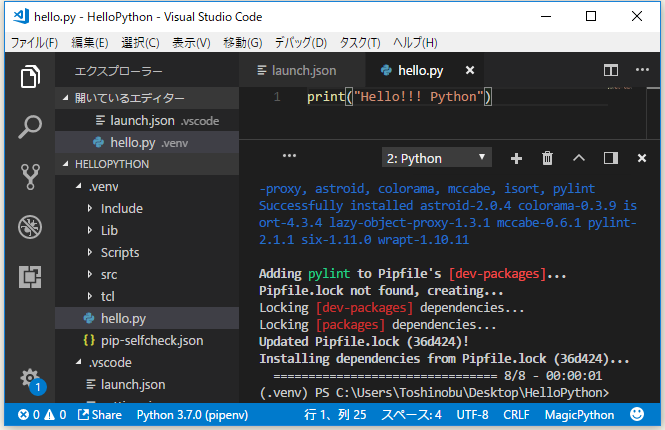Open the panel ellipsis menu
The image size is (665, 430).
tap(289, 156)
